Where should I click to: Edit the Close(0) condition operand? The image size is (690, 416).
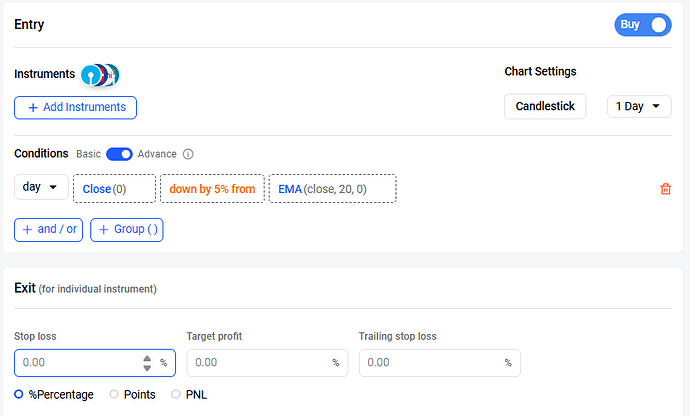tap(114, 189)
